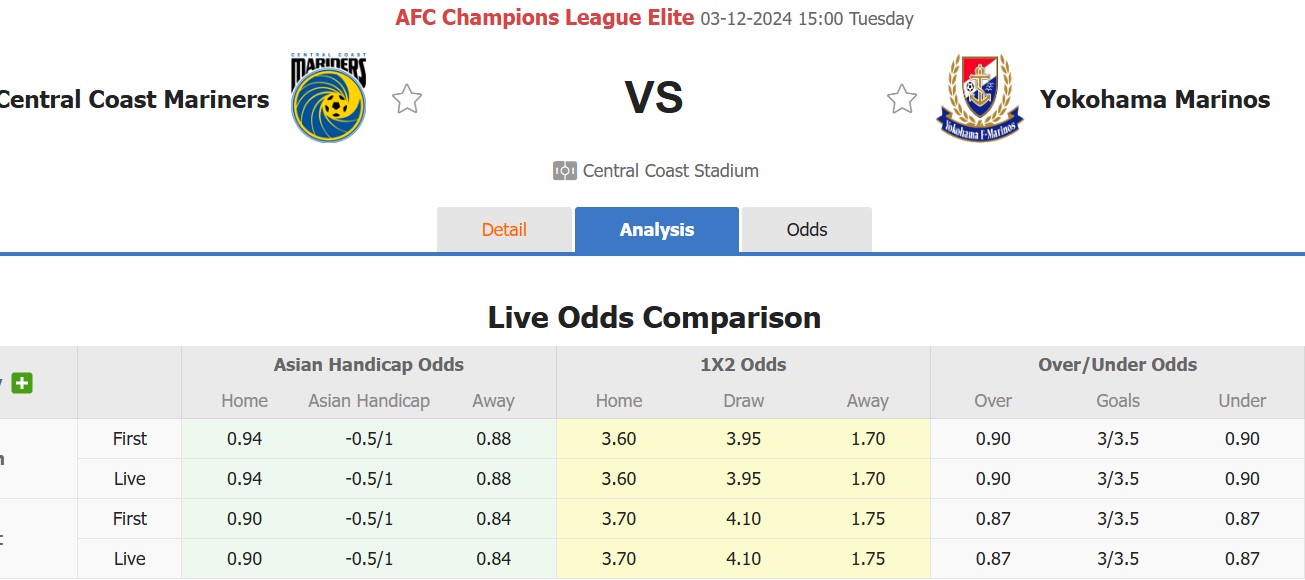Image resolution: width=1305 pixels, height=580 pixels.
Task: Switch to the Analysis tab
Action: [x=657, y=230]
